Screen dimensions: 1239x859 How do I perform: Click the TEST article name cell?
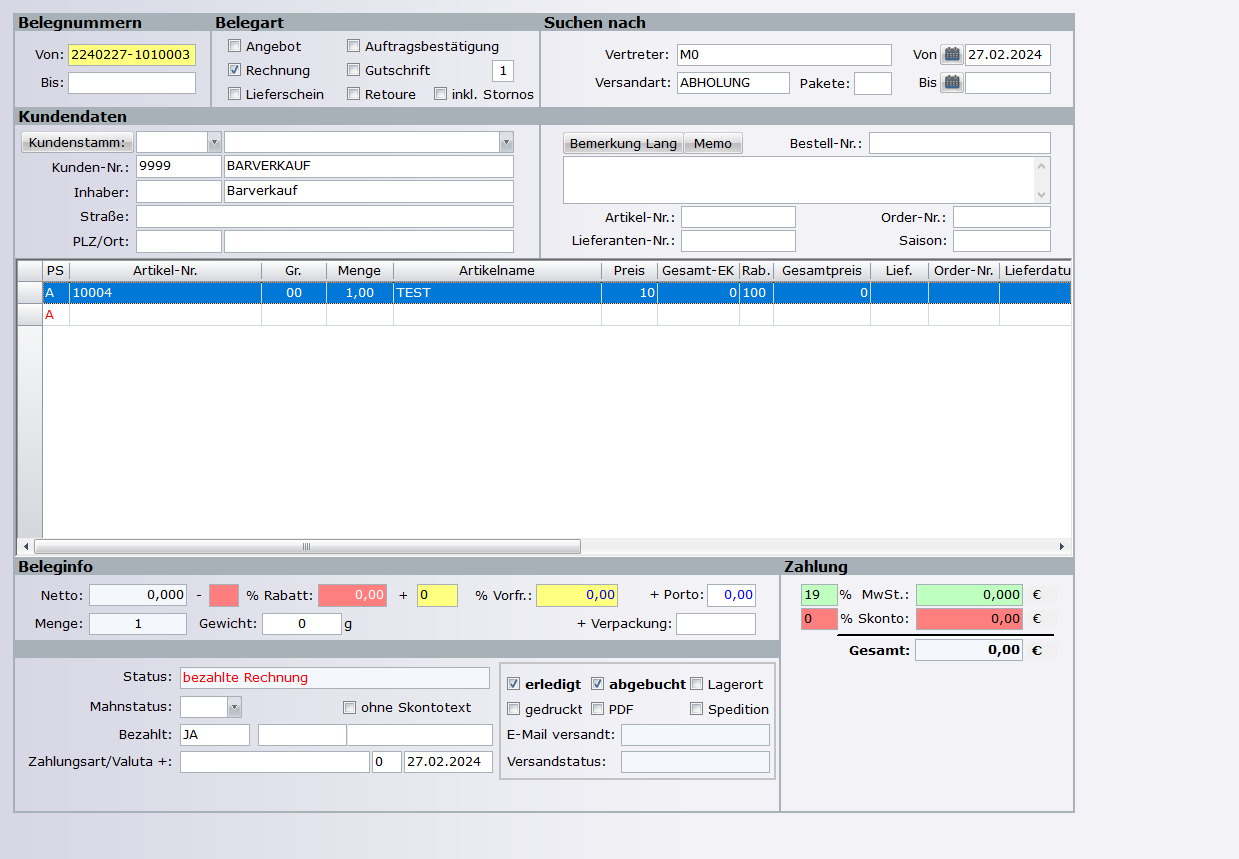497,292
